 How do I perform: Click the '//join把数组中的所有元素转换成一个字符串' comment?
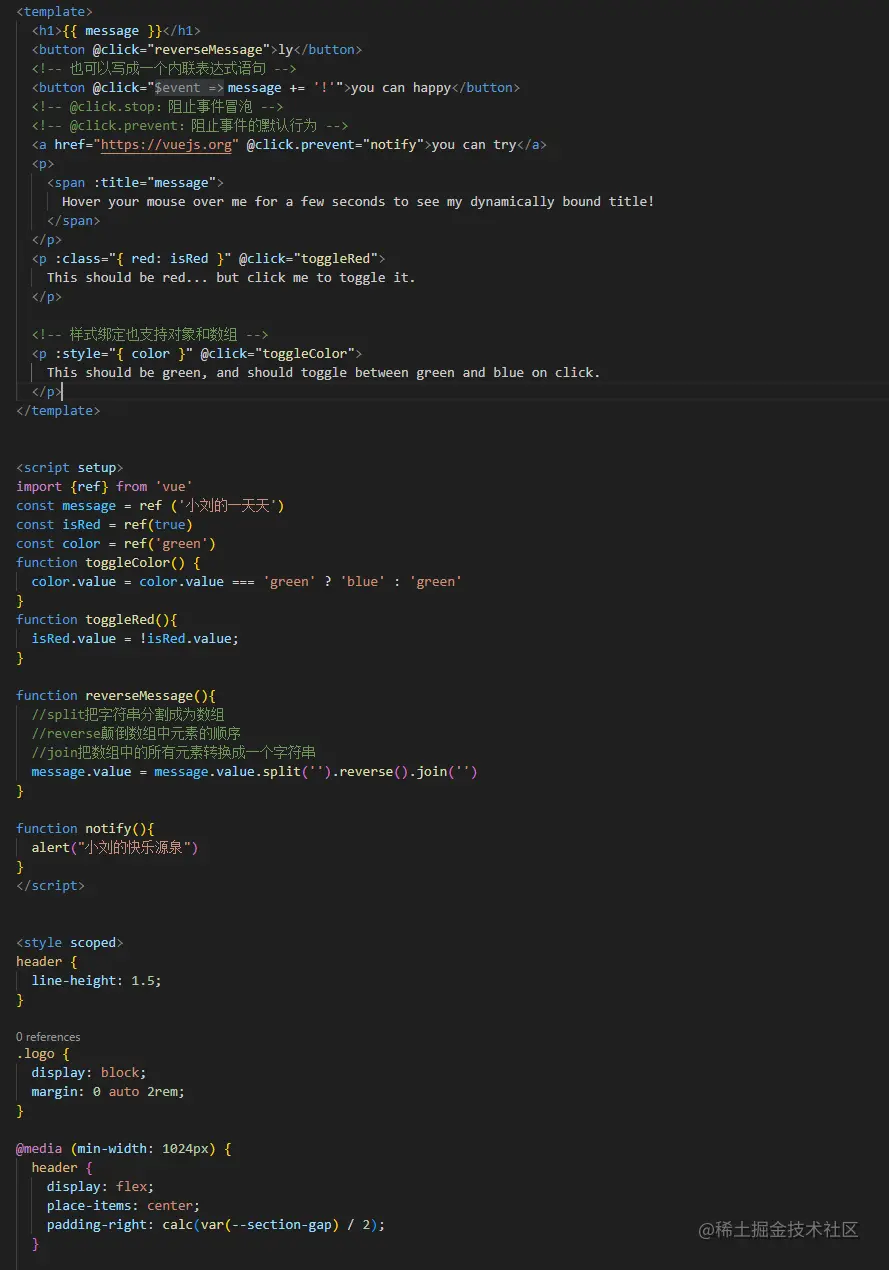(174, 752)
